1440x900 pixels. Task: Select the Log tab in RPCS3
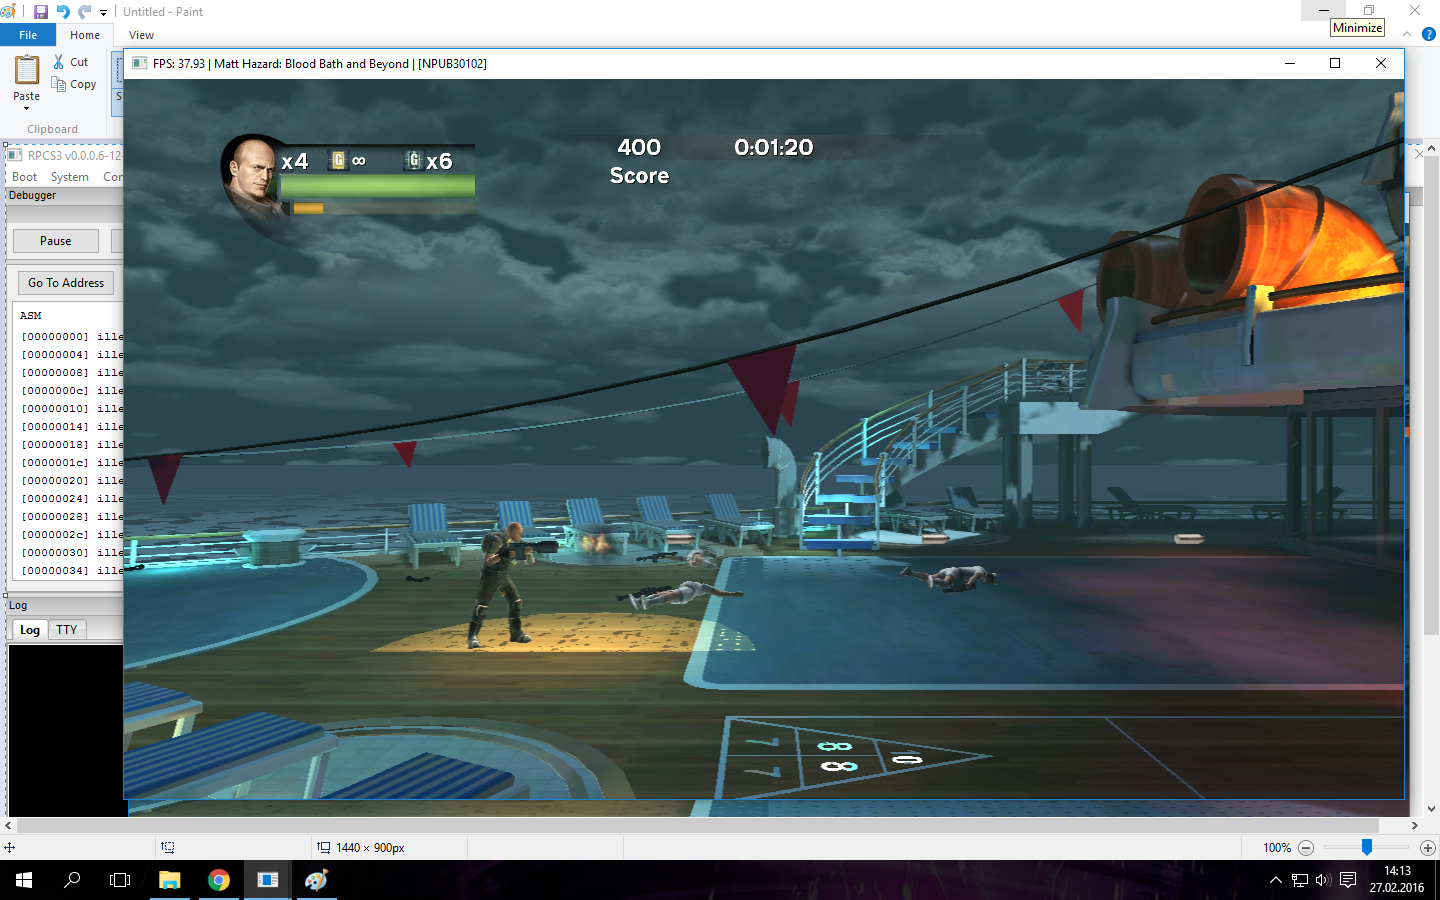pyautogui.click(x=30, y=630)
